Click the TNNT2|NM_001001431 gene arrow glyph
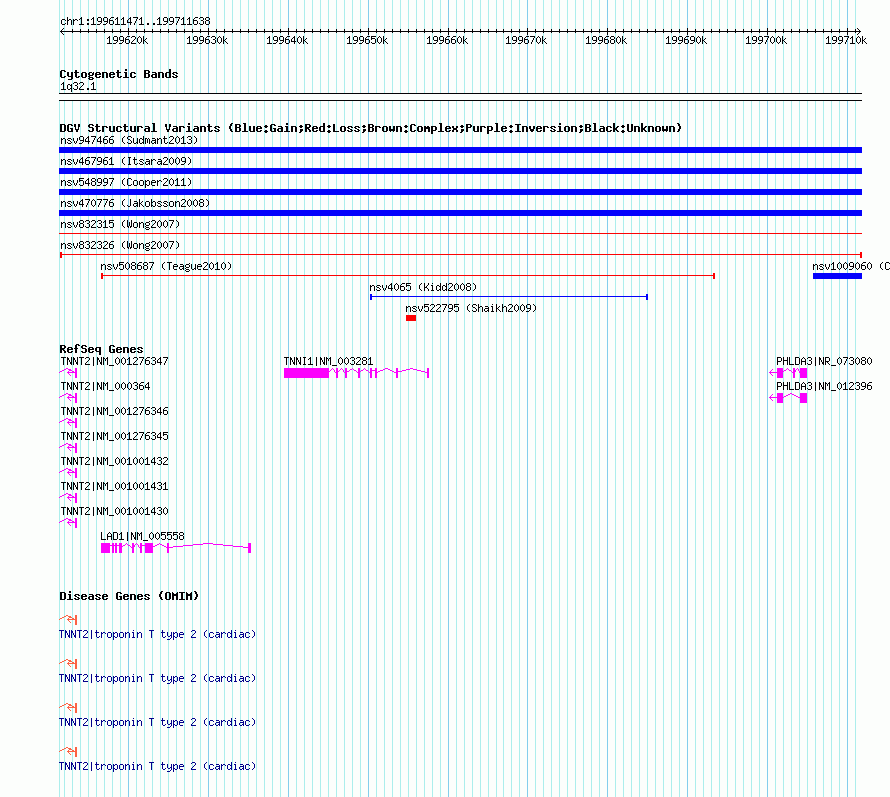This screenshot has width=890, height=797. pyautogui.click(x=68, y=498)
